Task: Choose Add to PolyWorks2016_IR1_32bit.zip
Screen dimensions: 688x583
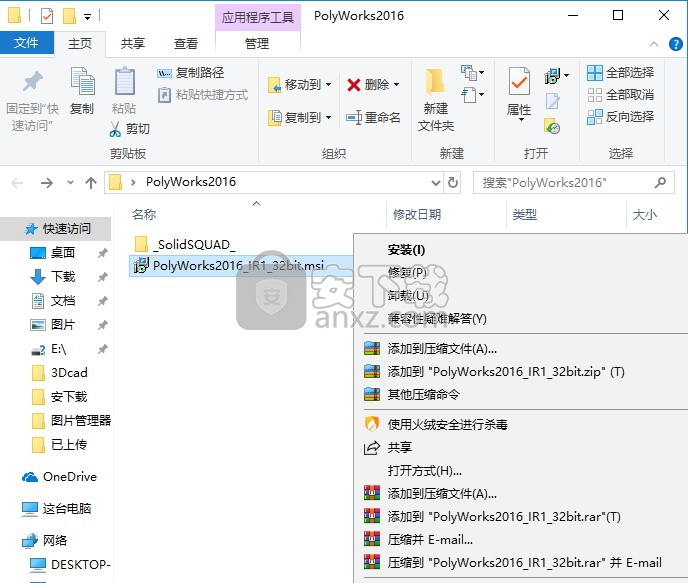Action: click(x=506, y=372)
